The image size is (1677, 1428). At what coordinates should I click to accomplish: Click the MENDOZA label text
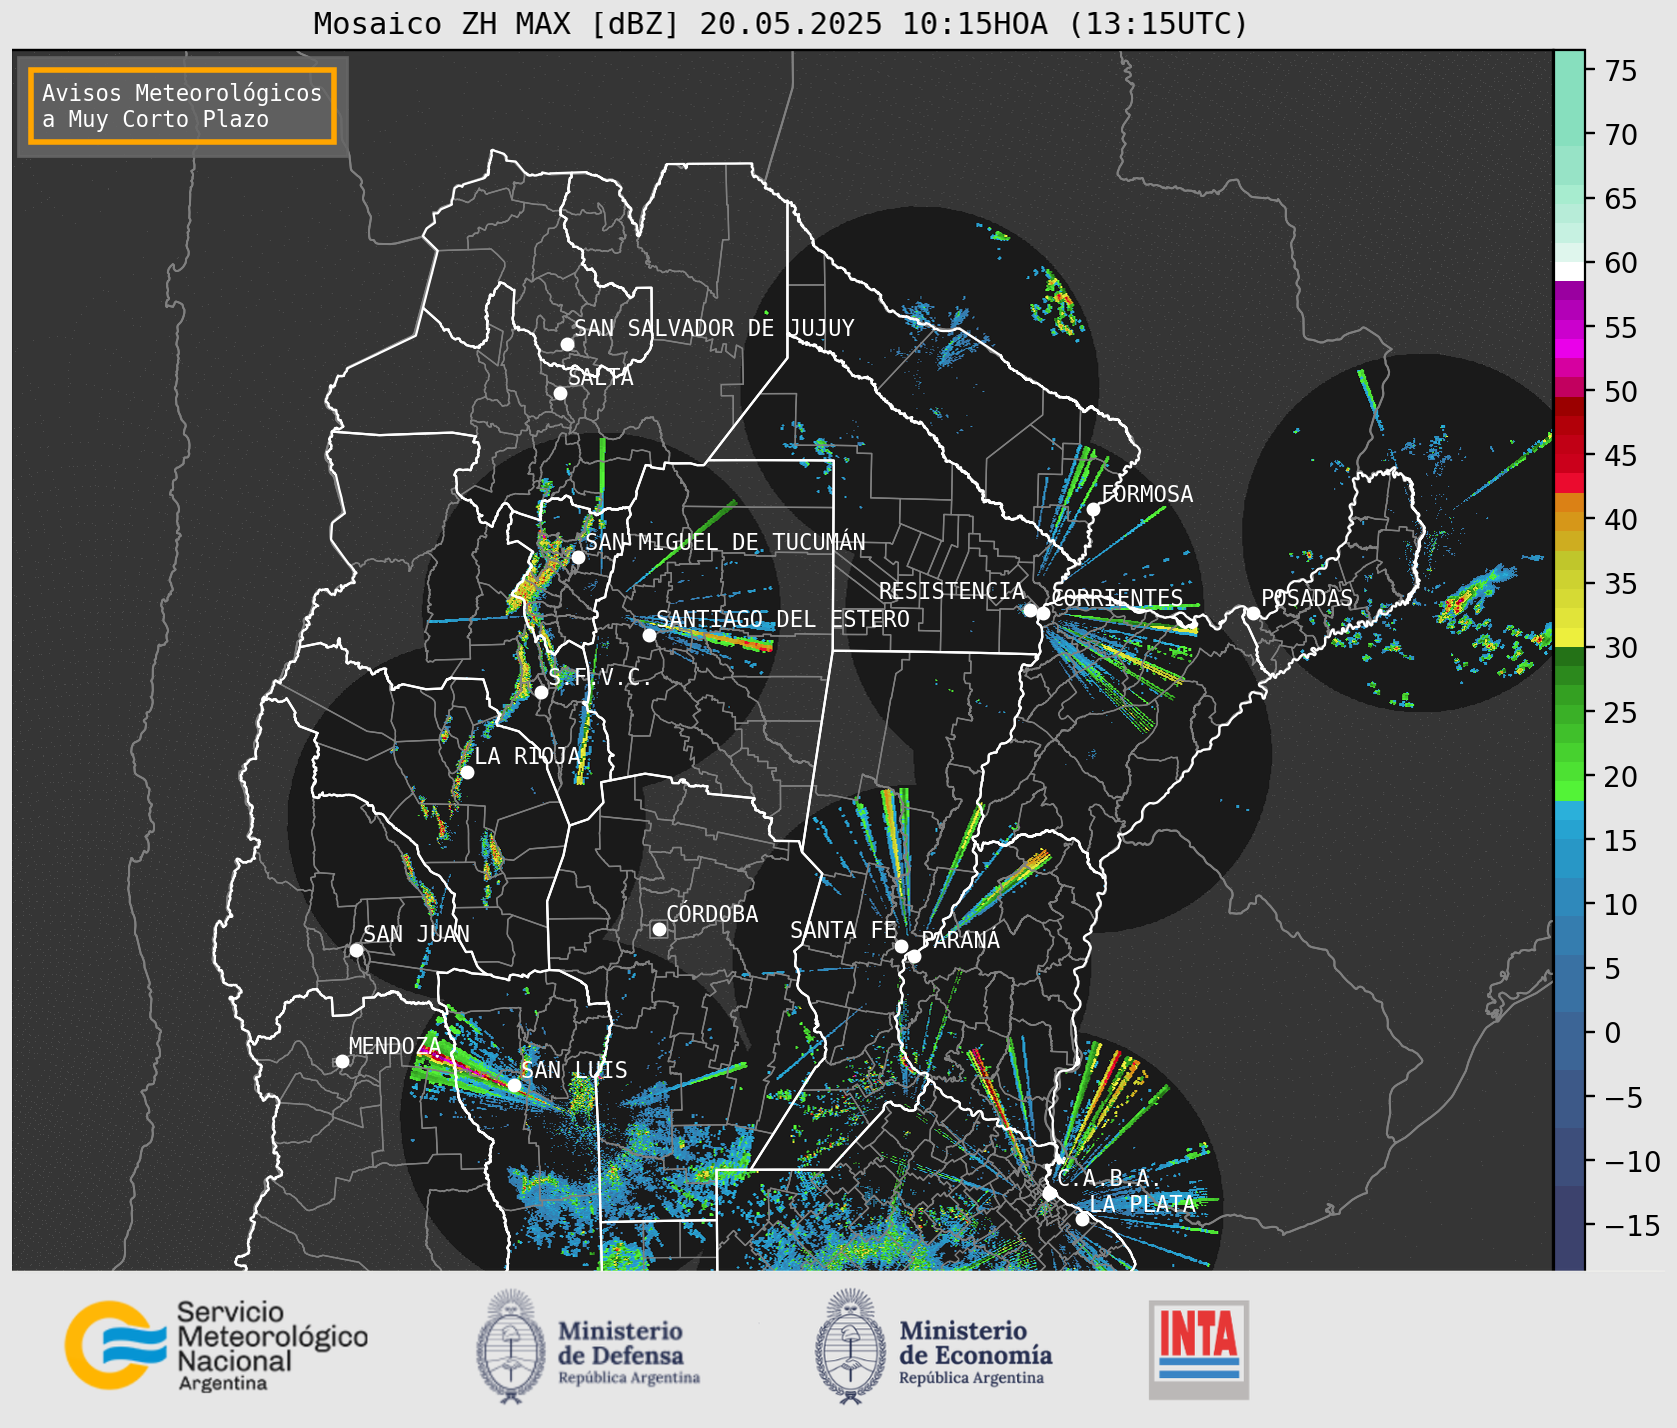[395, 1046]
